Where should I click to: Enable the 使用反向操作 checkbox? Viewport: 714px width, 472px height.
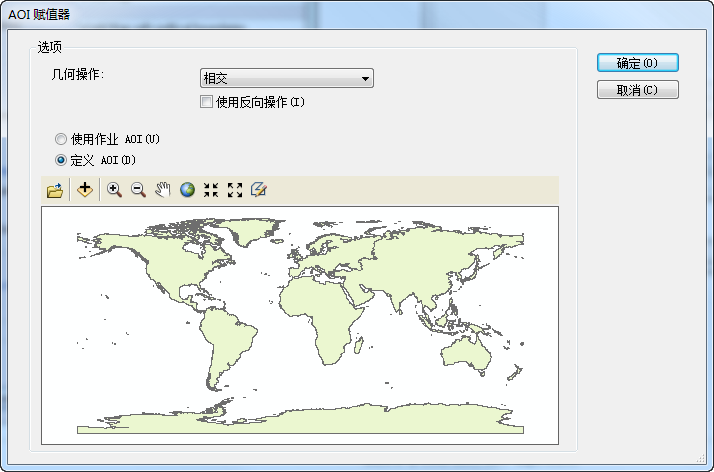[x=207, y=102]
